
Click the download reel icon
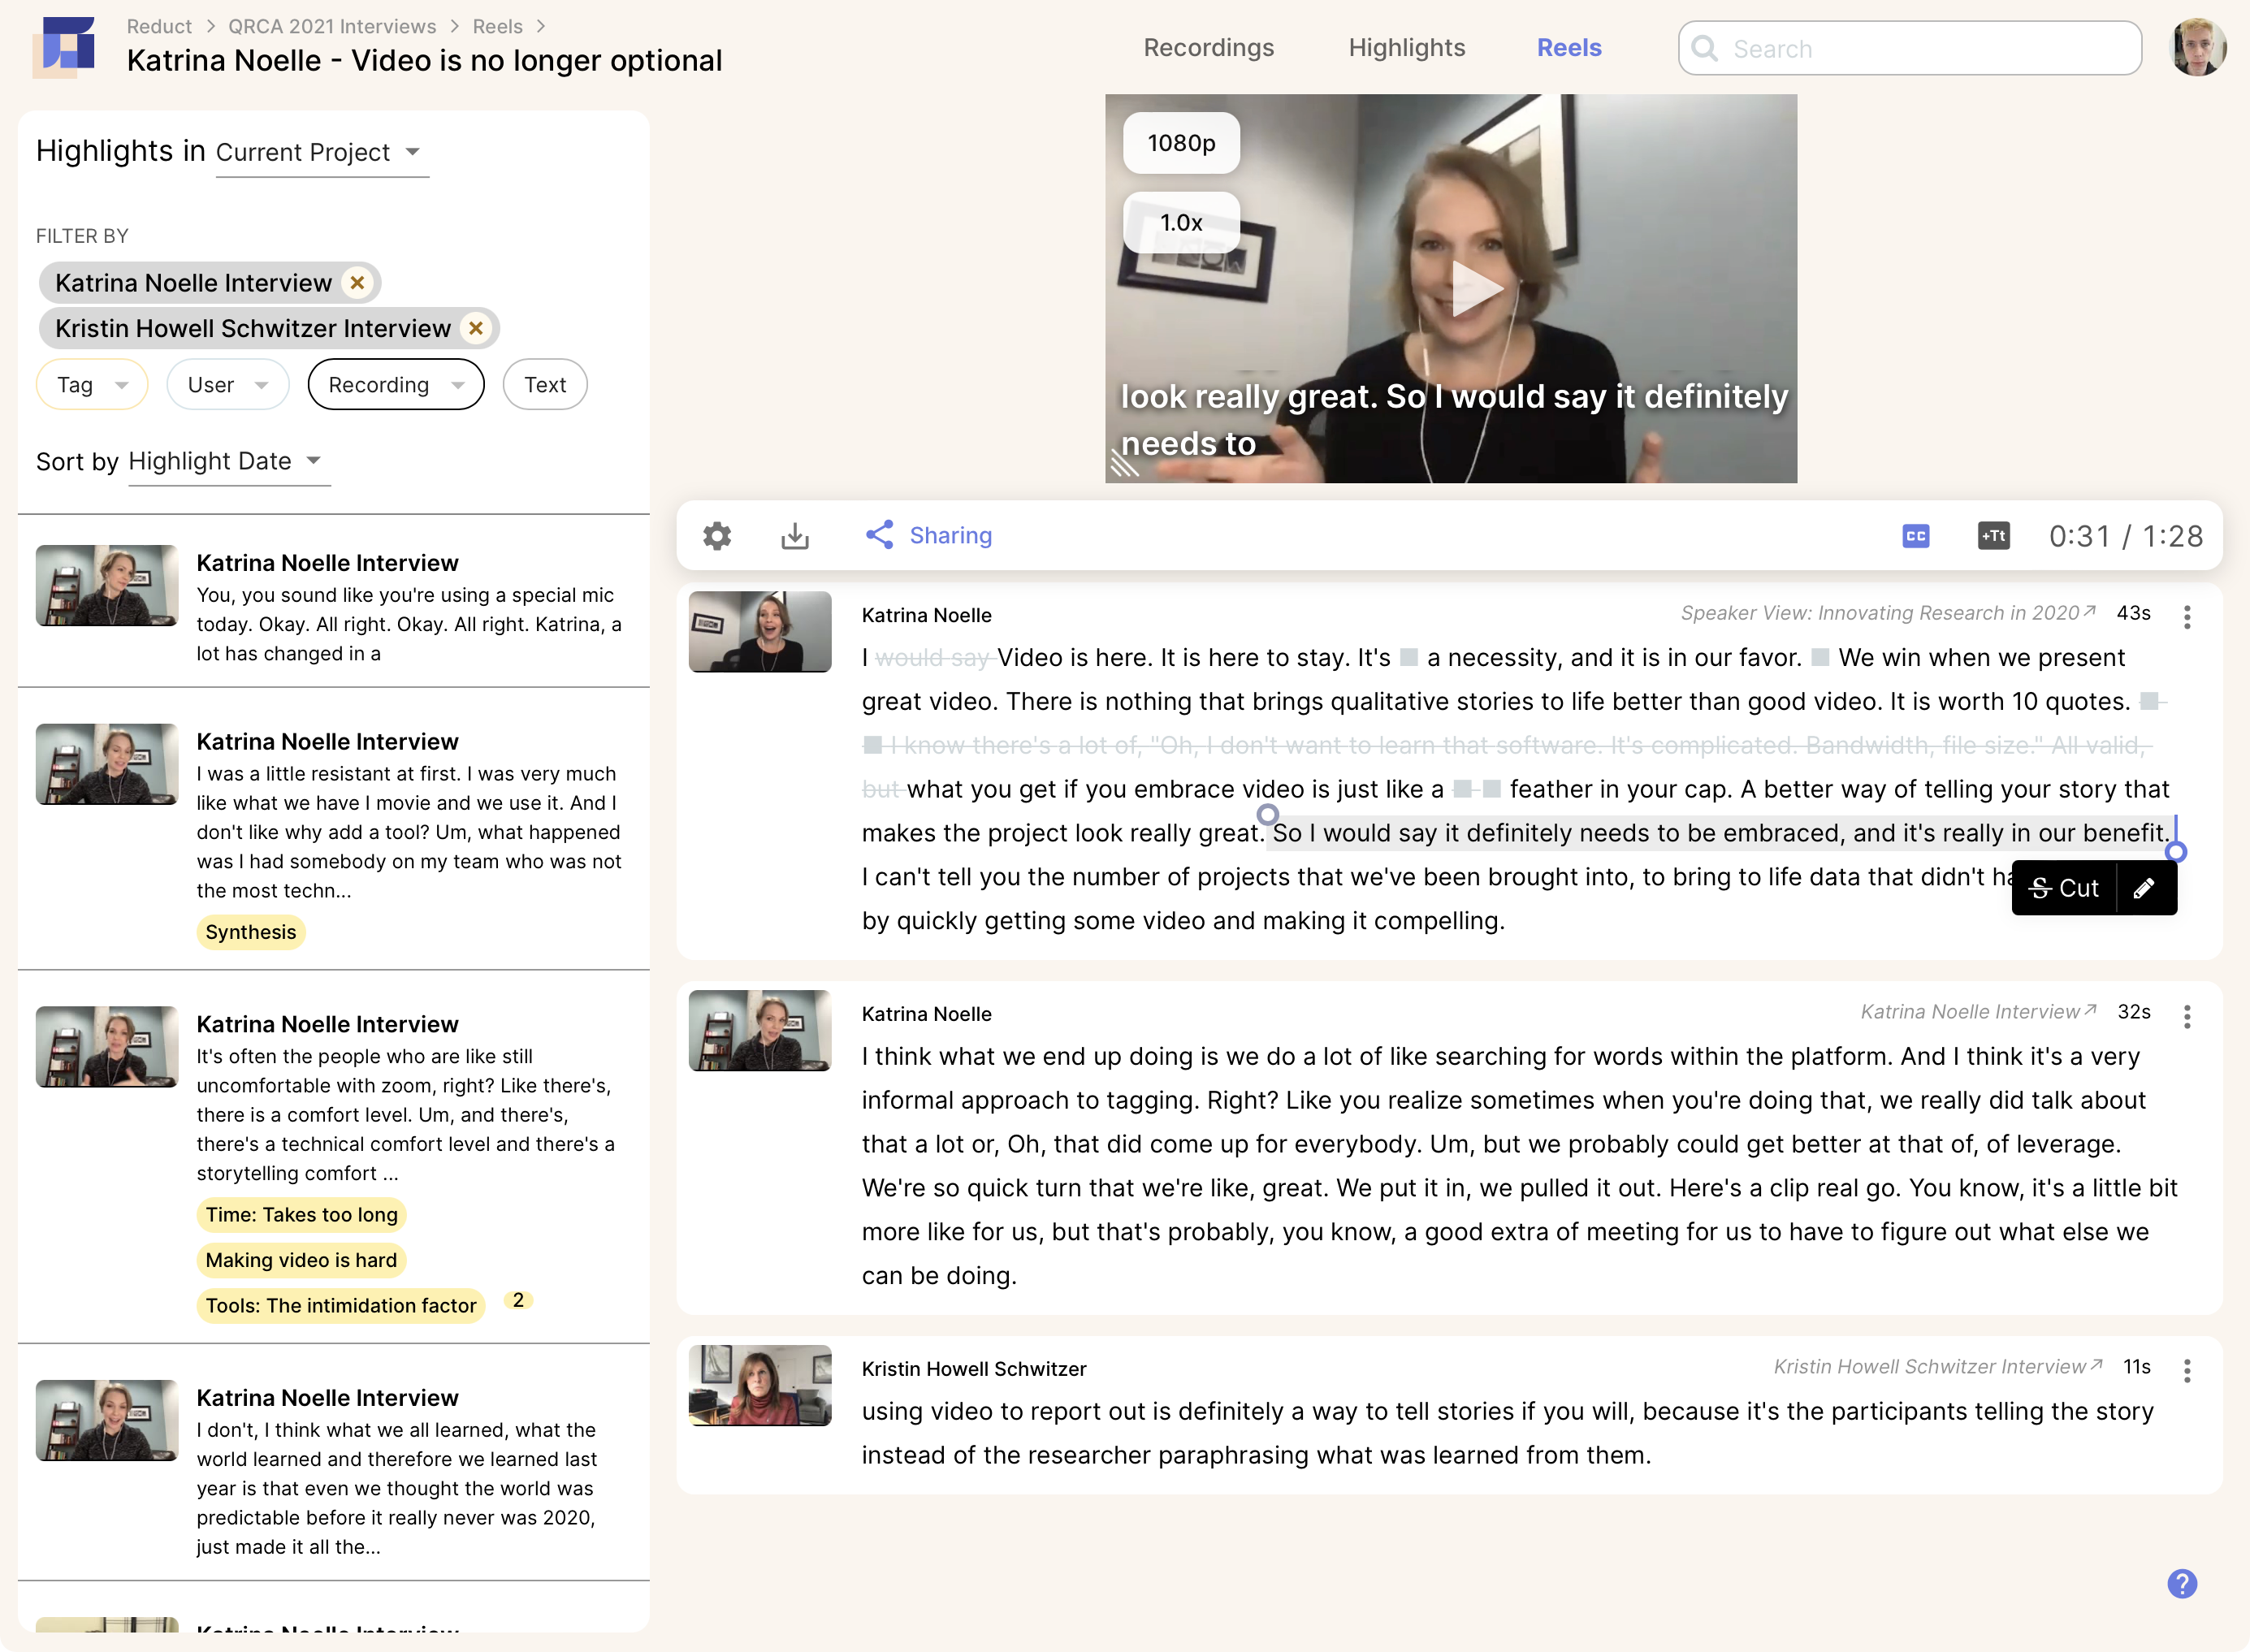click(794, 536)
